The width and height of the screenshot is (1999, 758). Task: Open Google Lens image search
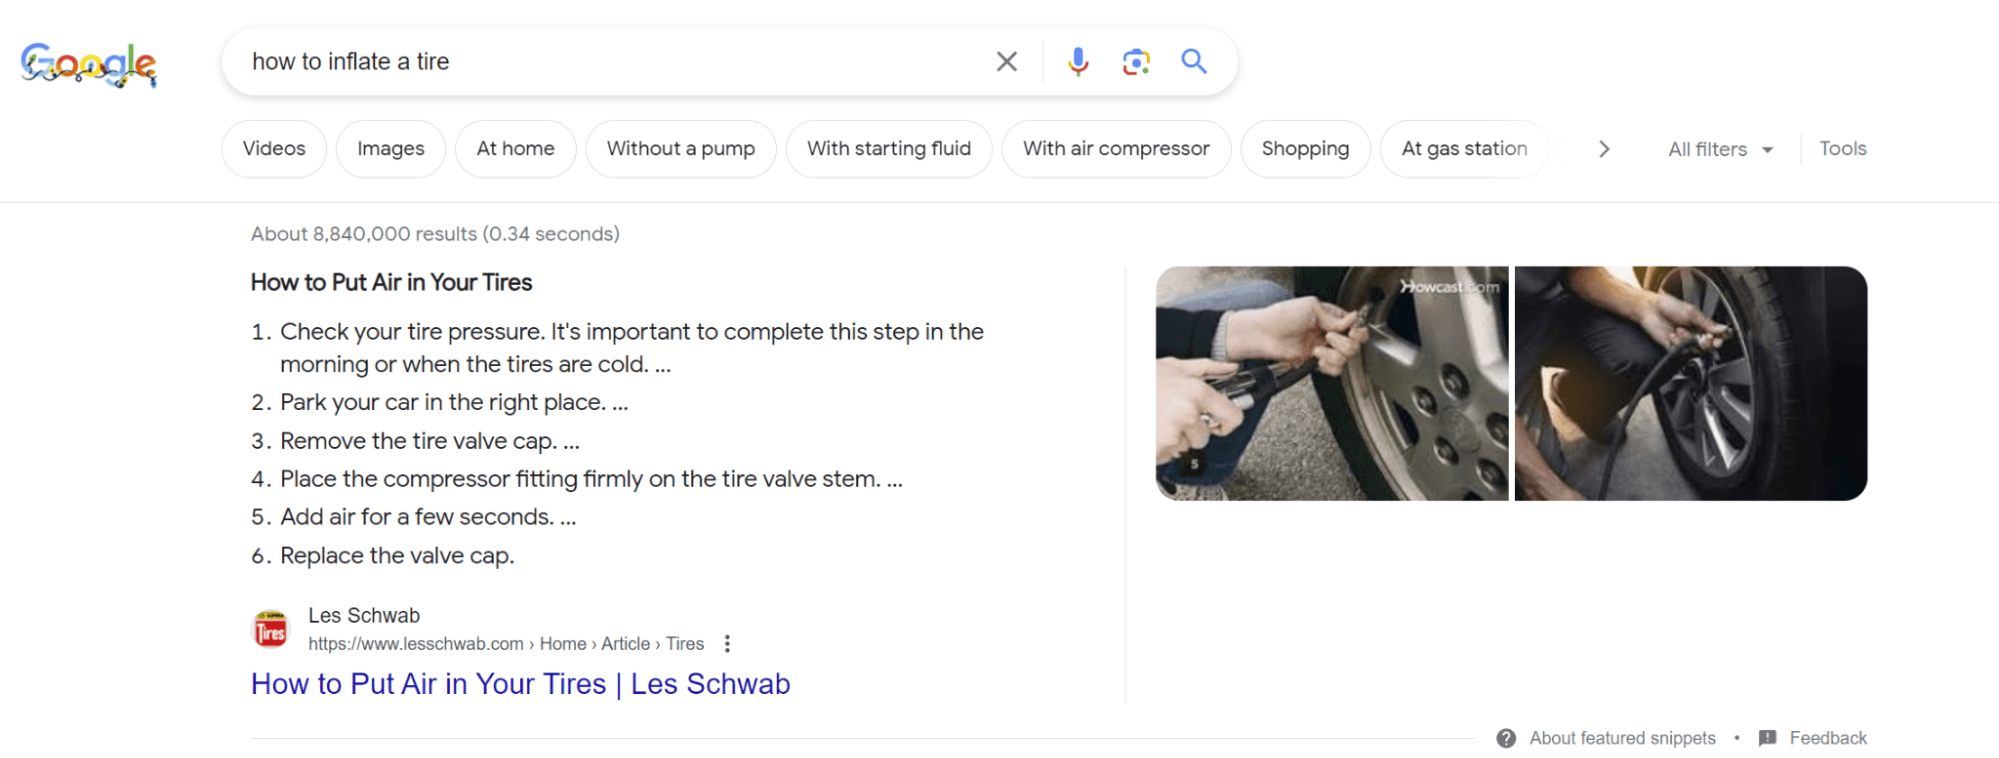(x=1136, y=62)
